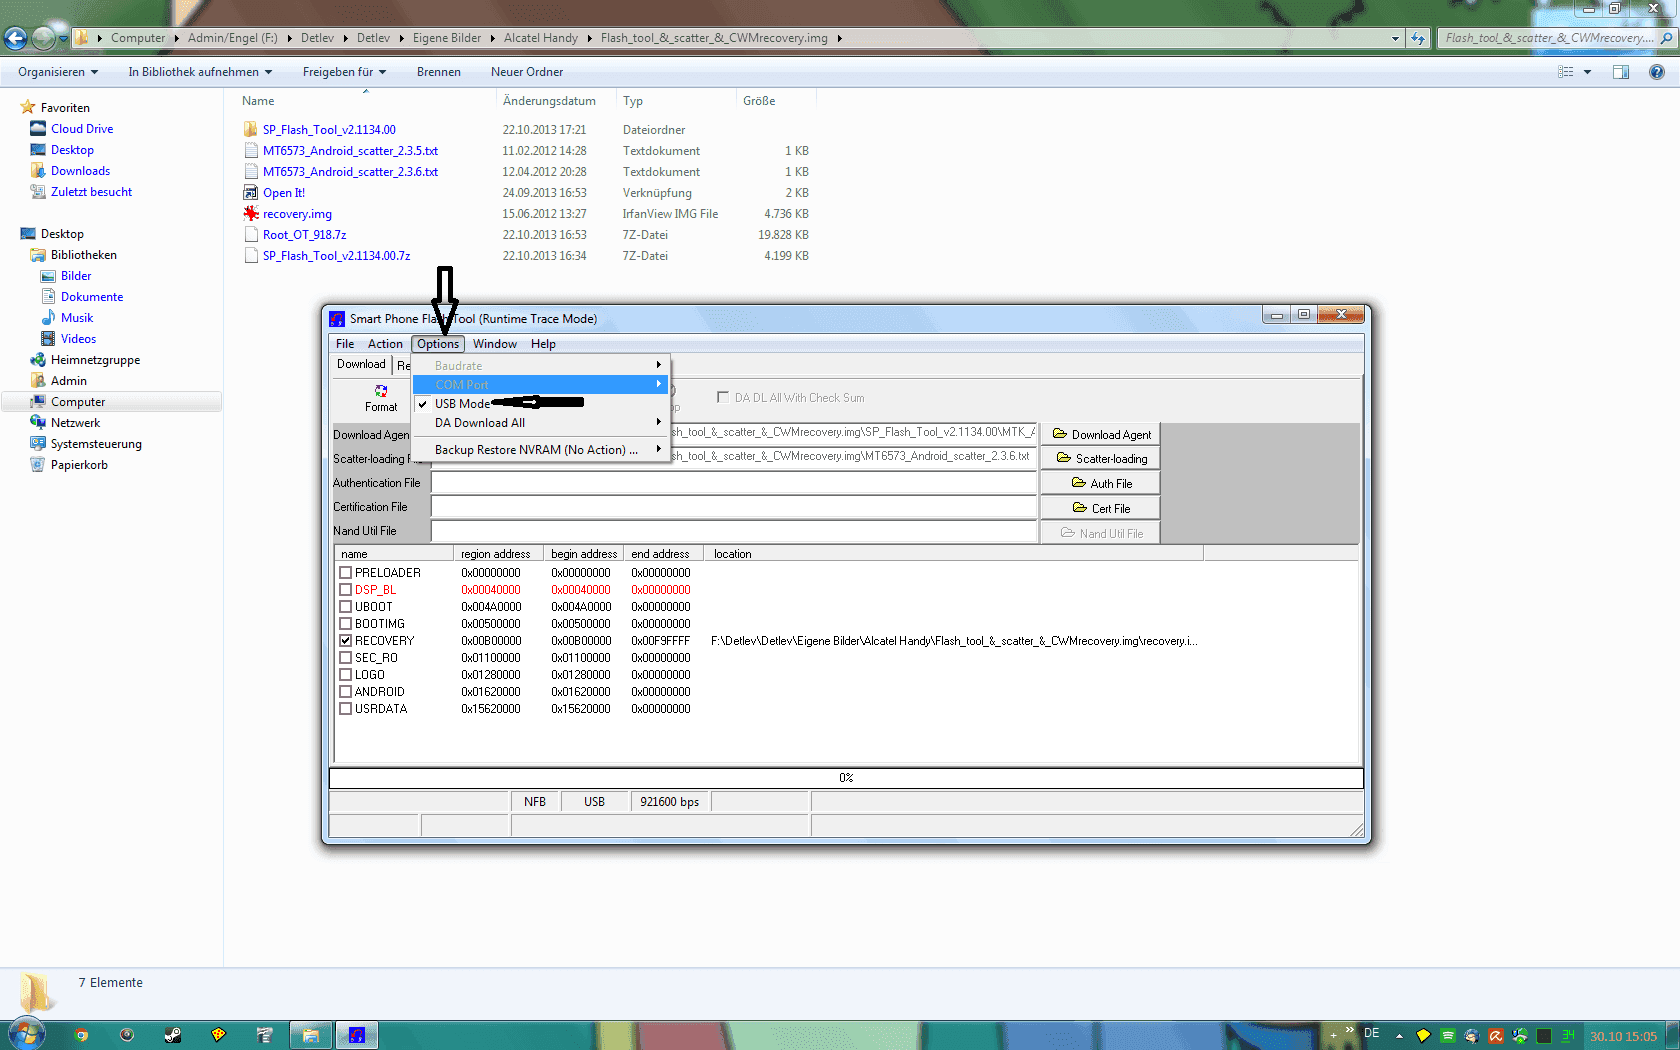Screen dimensions: 1680x1050
Task: Check the PRELOADER partition checkbox
Action: coord(345,573)
